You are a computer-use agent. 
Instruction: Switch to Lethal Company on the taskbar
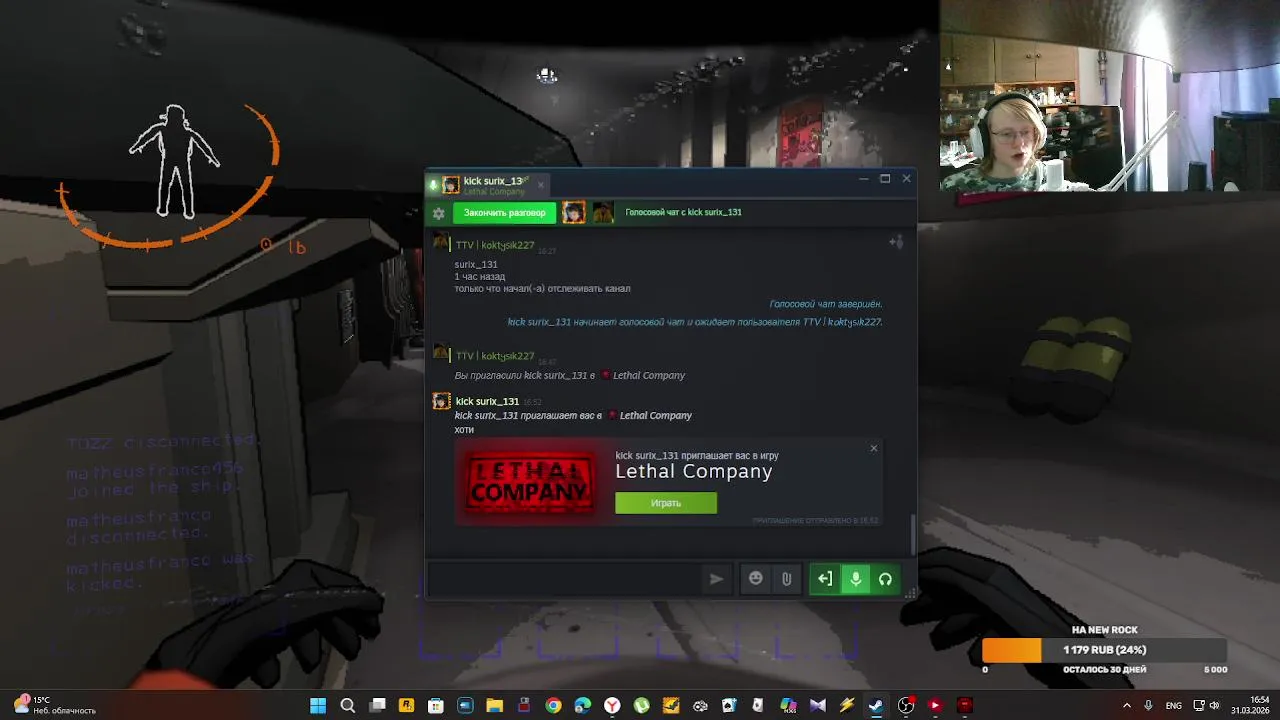tap(964, 706)
